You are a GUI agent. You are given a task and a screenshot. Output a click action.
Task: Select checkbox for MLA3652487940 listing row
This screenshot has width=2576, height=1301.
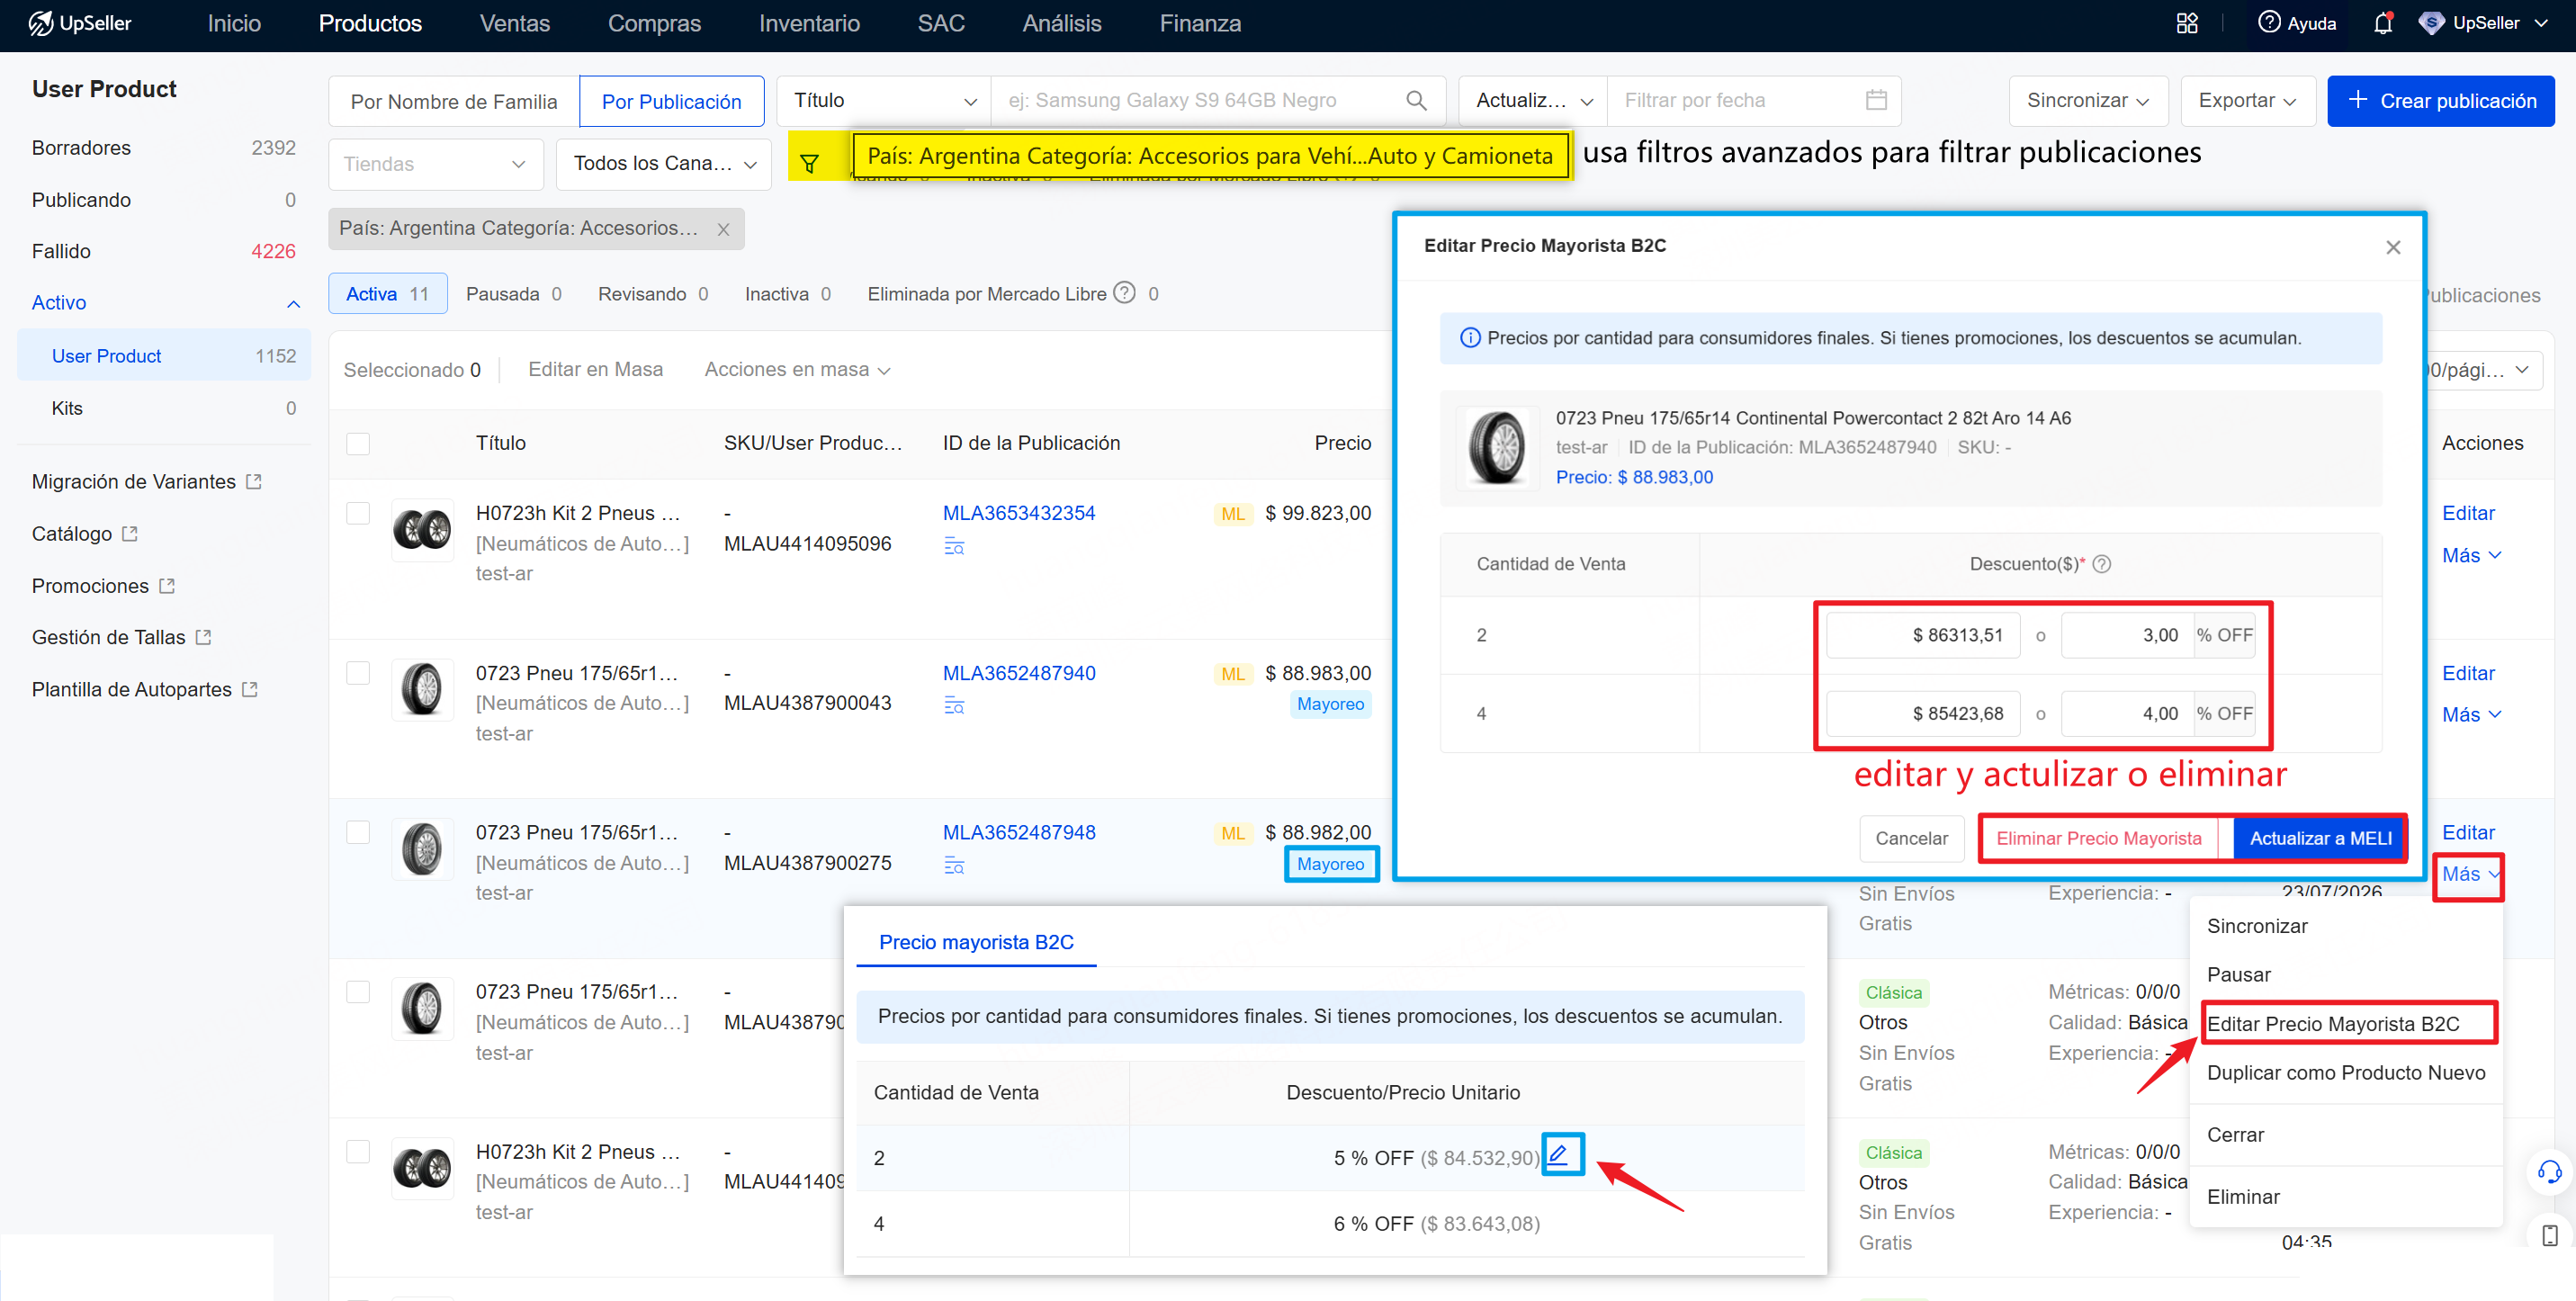point(358,673)
